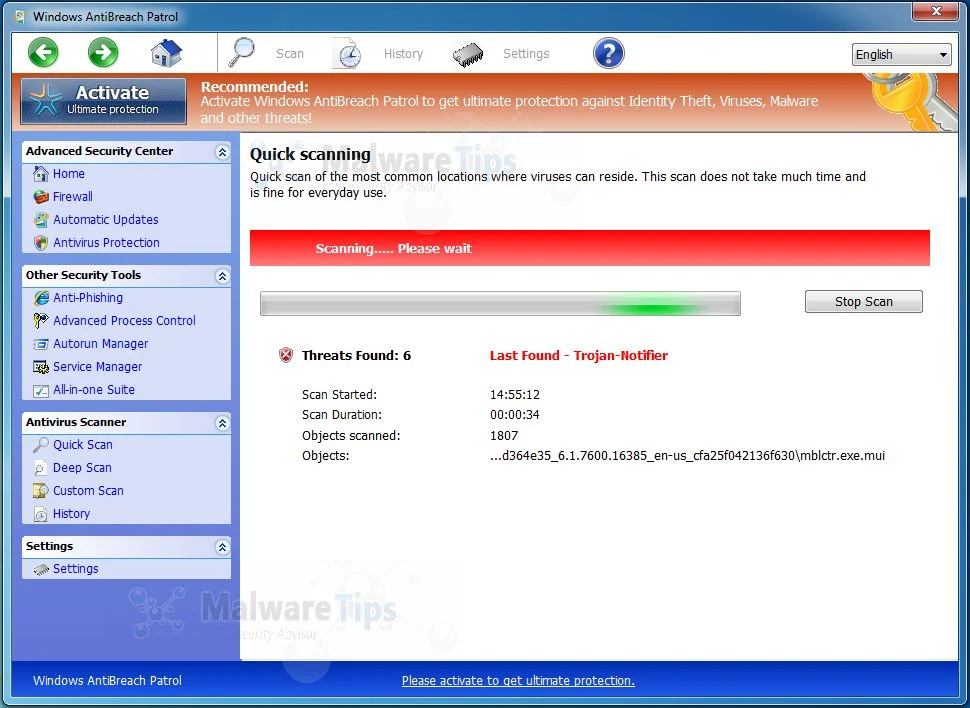This screenshot has height=708, width=970.
Task: Open the History toolbar tab
Action: click(403, 54)
